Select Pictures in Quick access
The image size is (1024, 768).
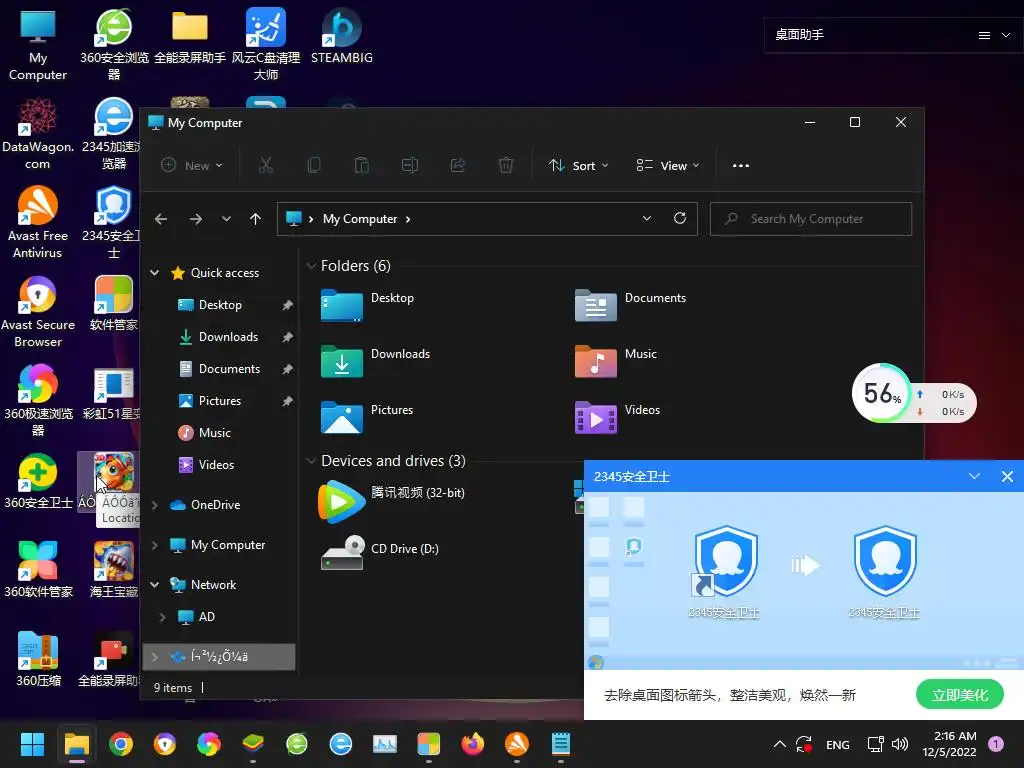[x=219, y=401]
